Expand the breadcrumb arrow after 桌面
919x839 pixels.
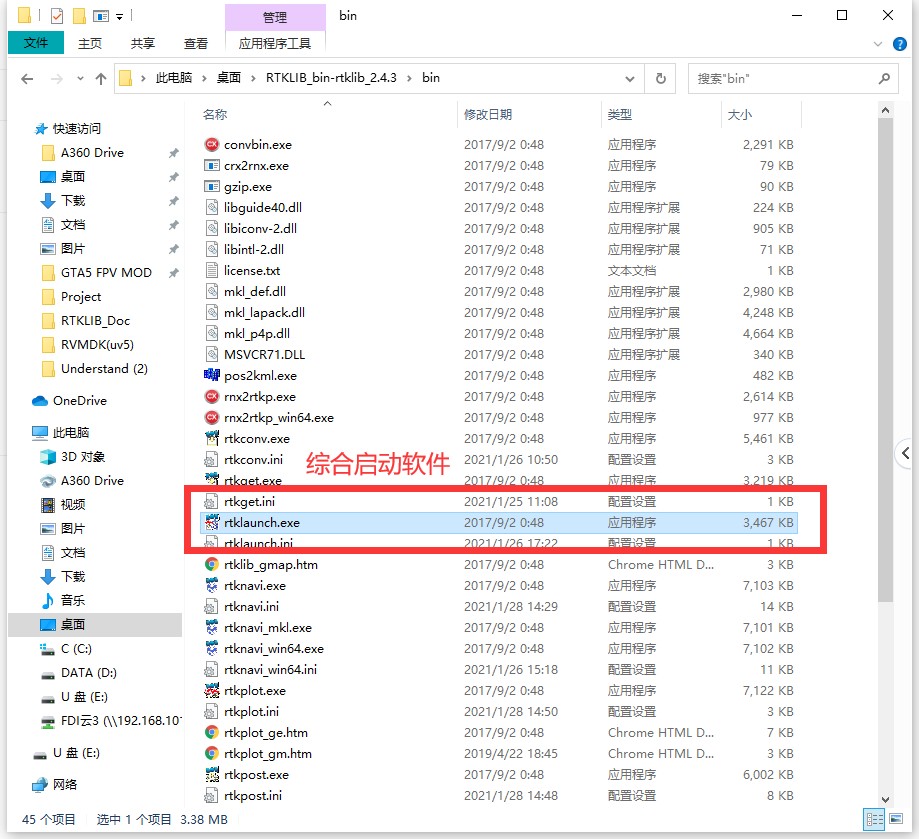tap(253, 78)
